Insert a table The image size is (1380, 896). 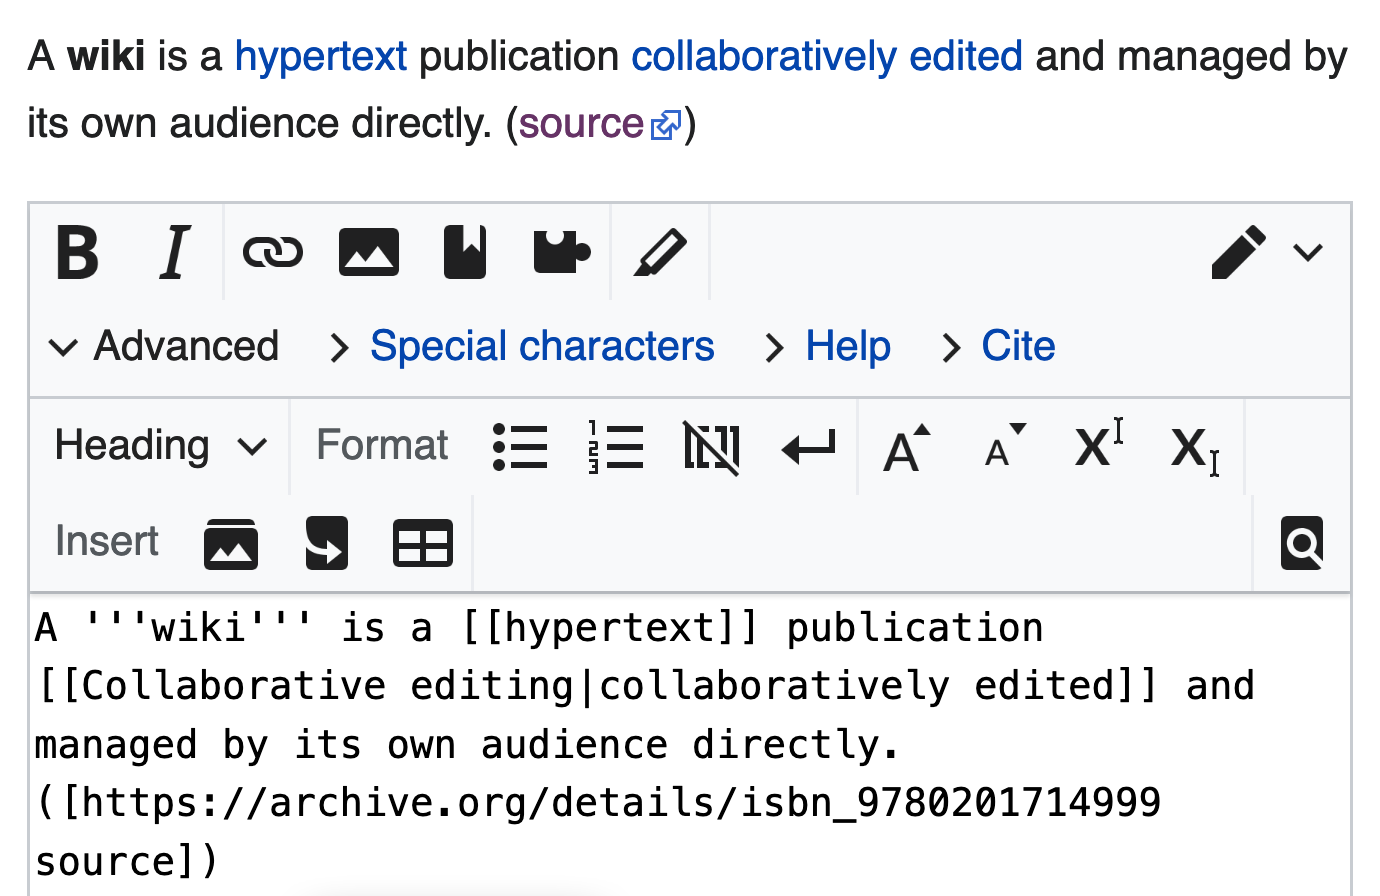(422, 543)
